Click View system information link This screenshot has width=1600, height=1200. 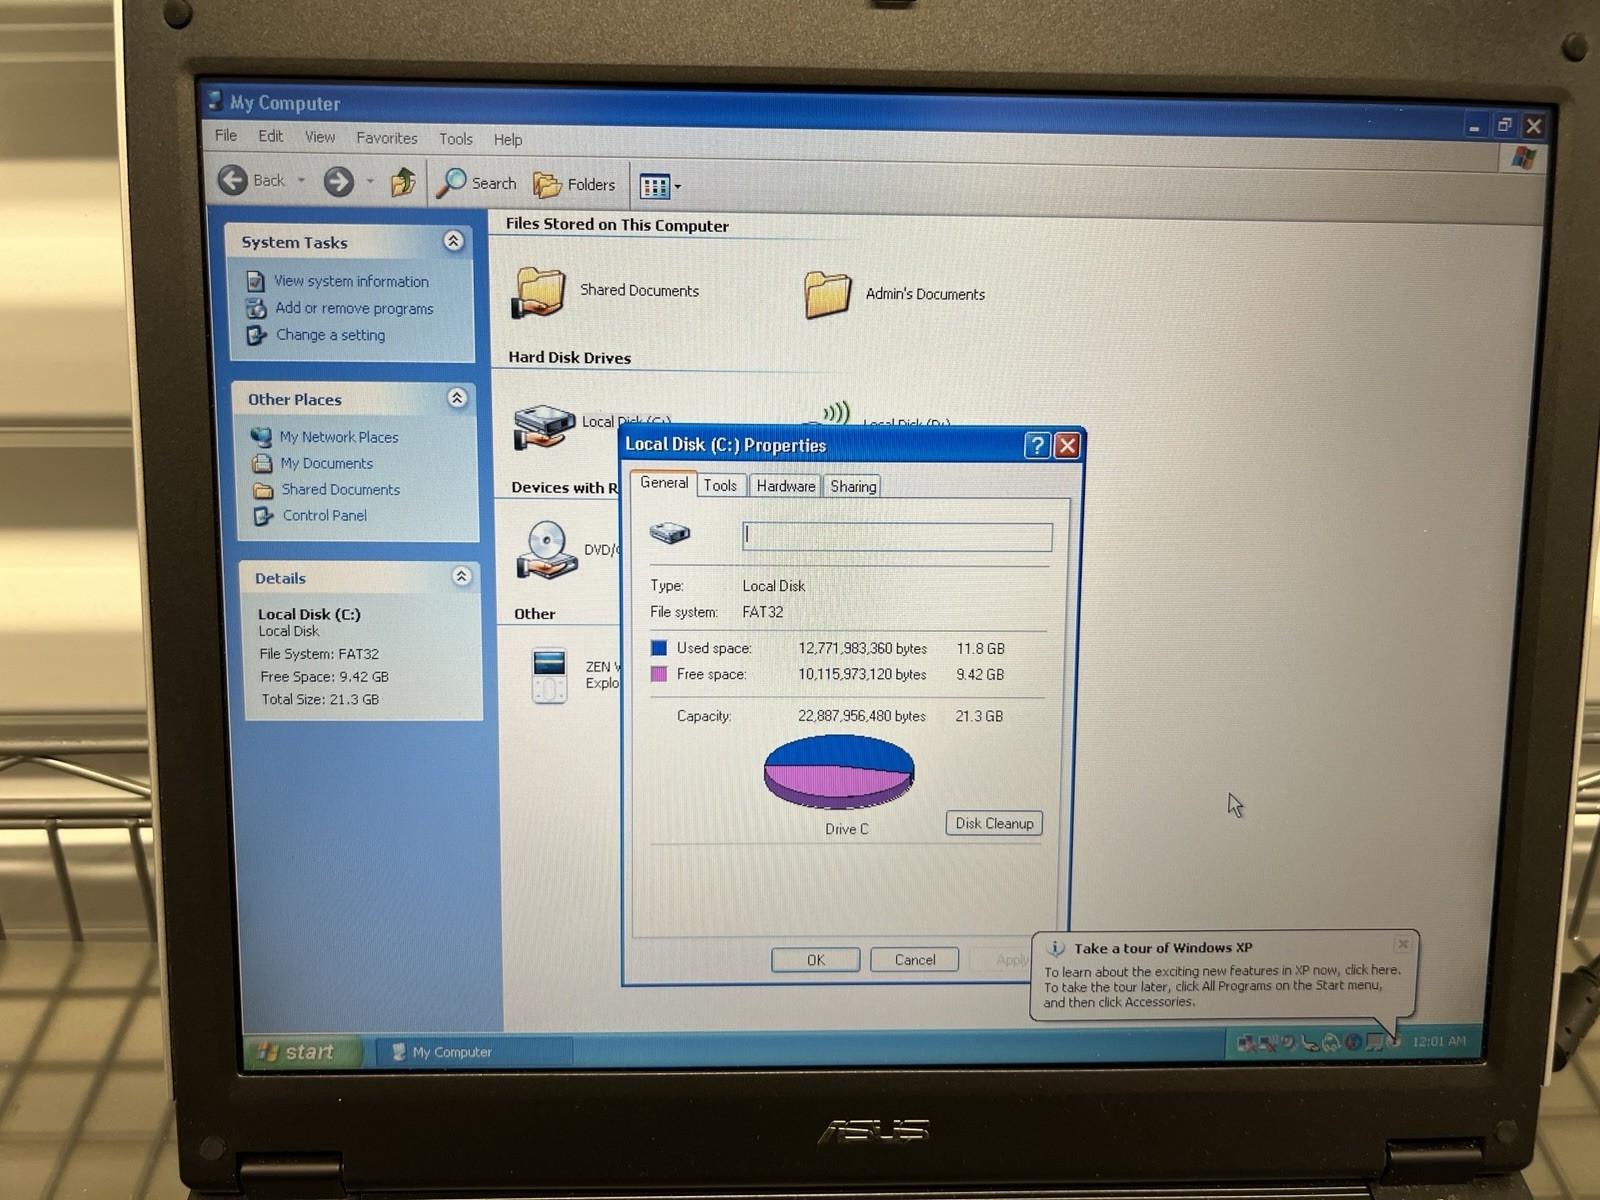click(351, 281)
